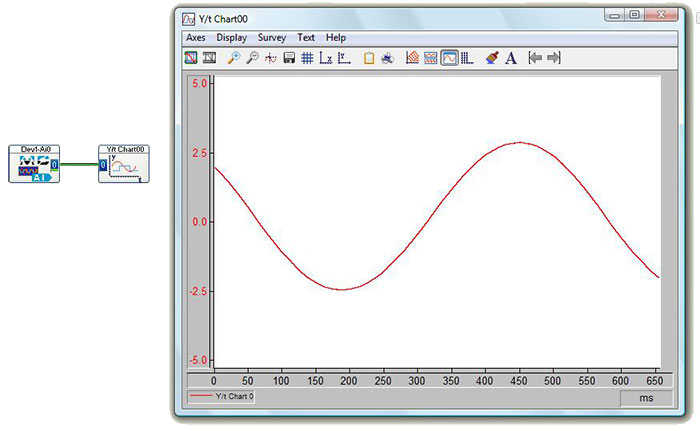Click the Y/t Chart 0 legend entry
The height and width of the screenshot is (431, 700).
221,396
